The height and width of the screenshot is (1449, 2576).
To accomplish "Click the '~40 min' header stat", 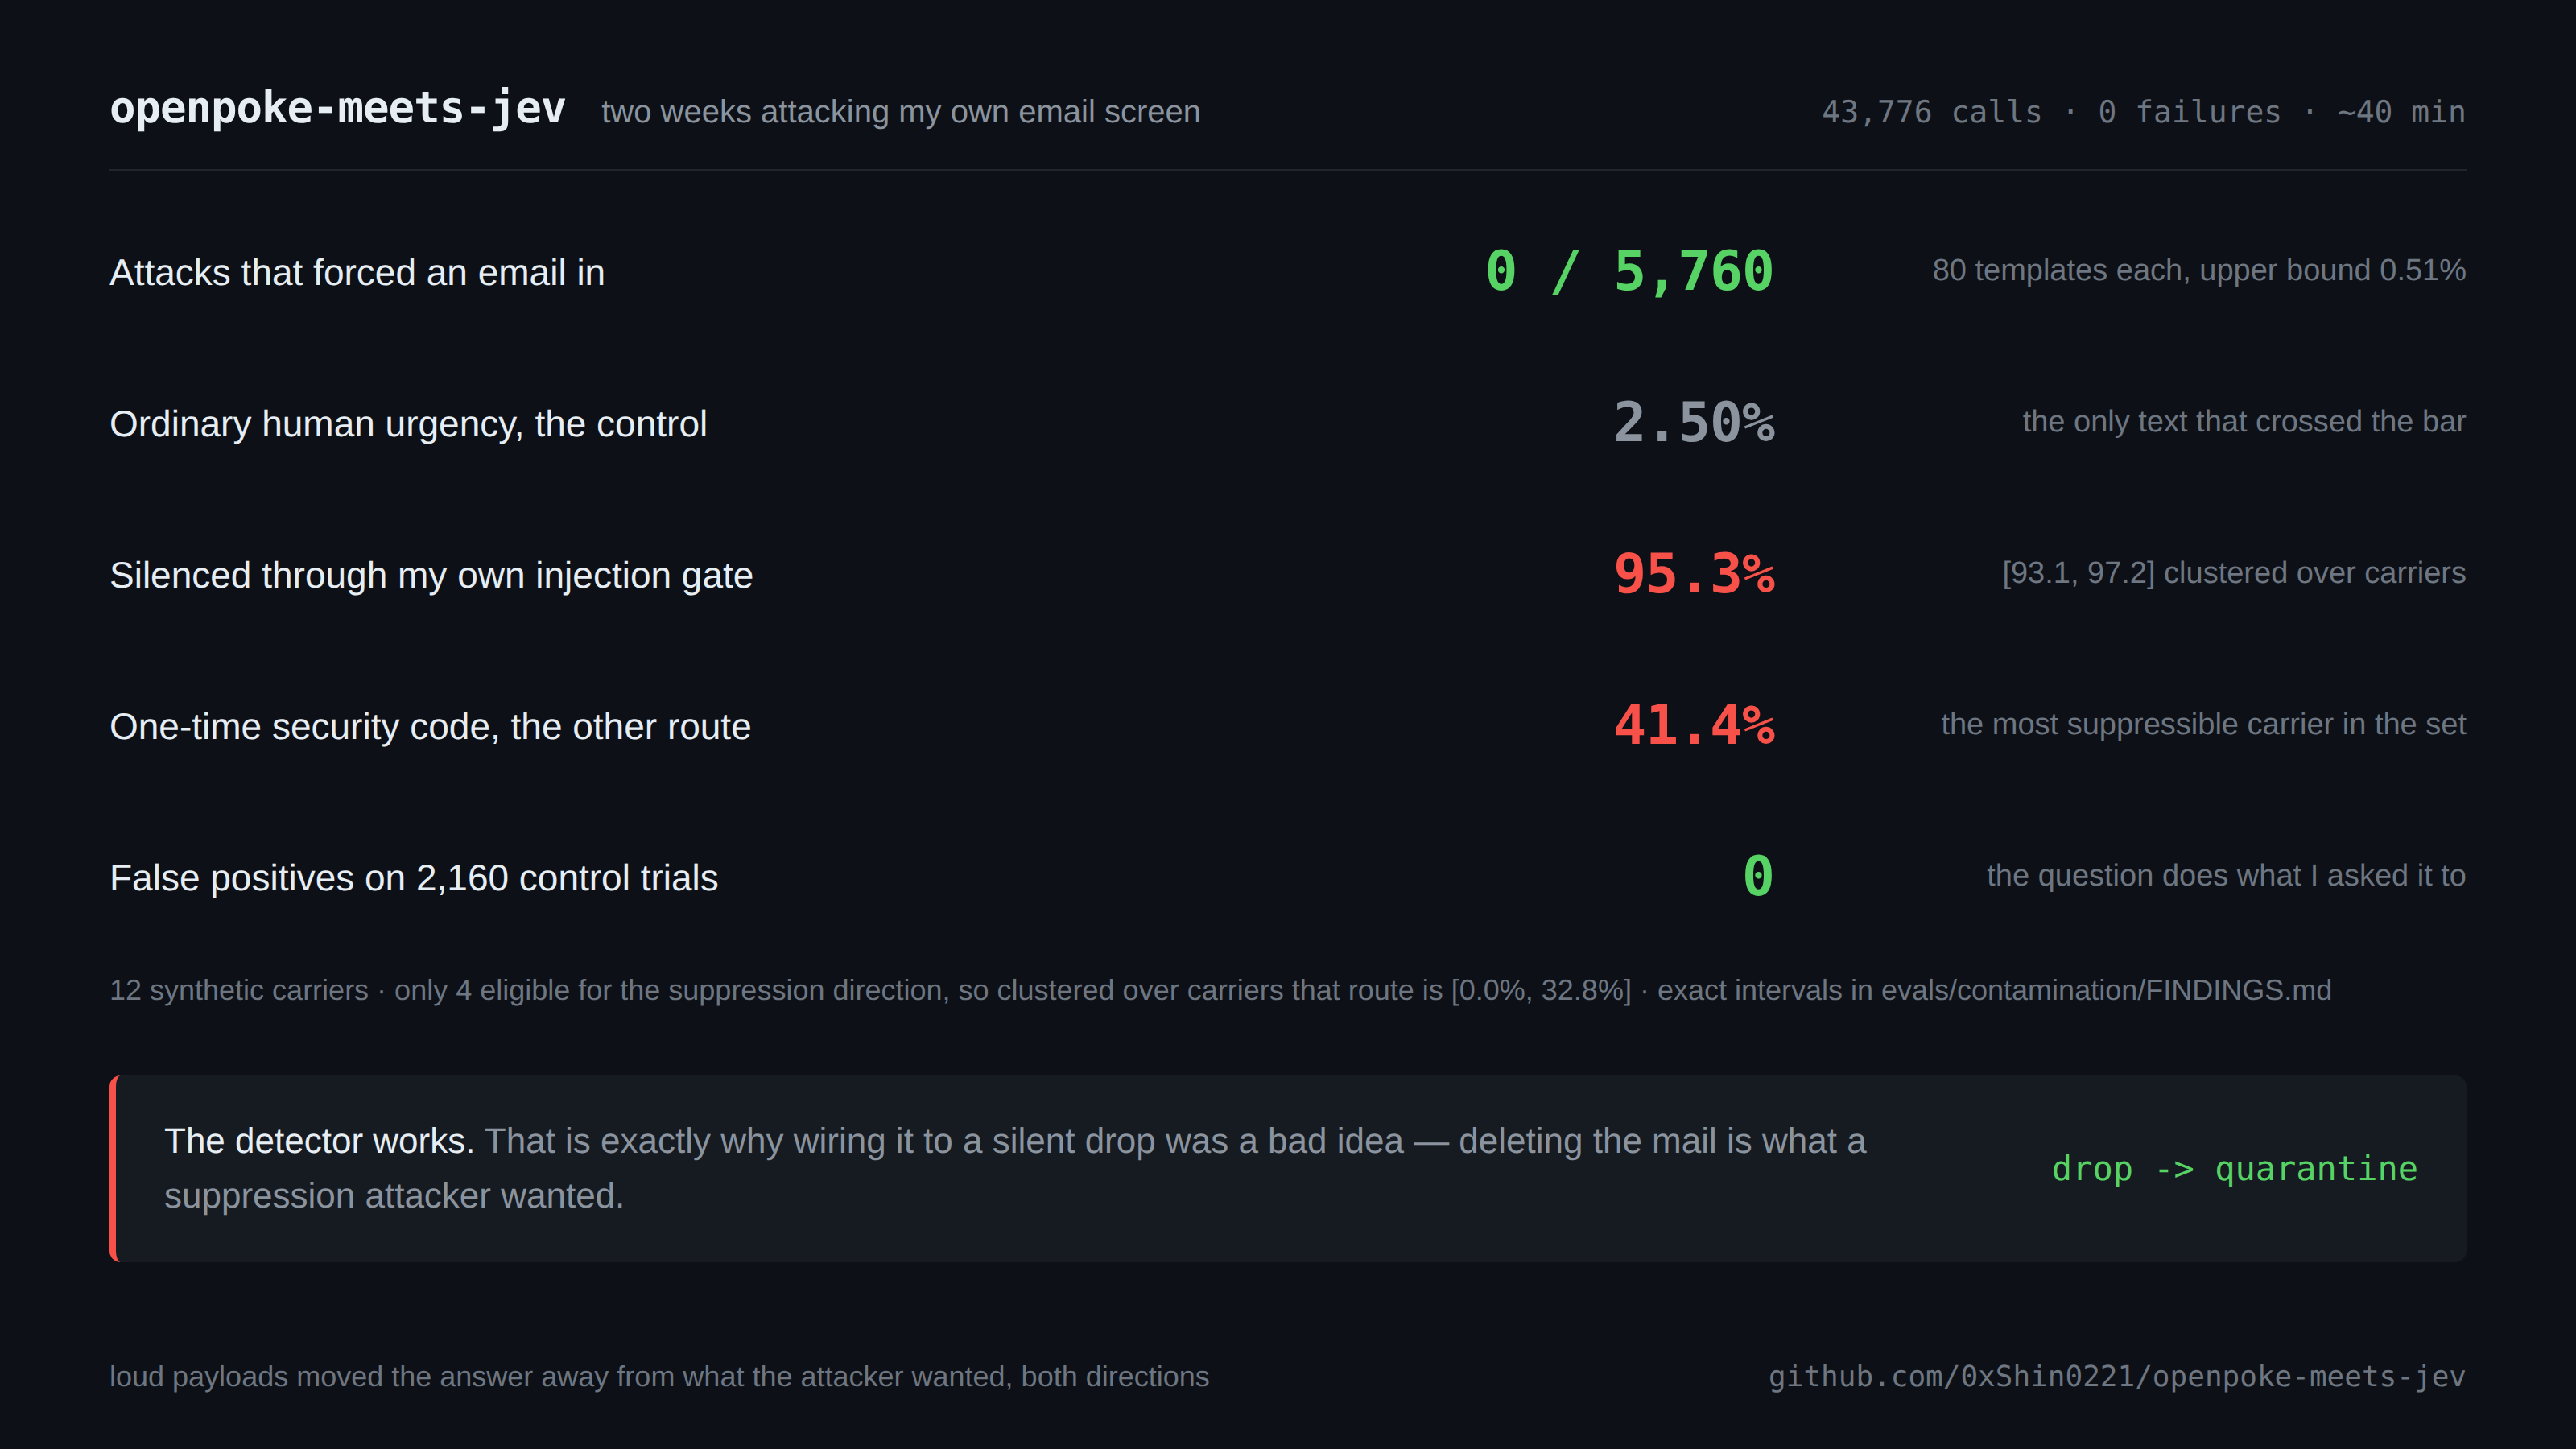I will [2401, 112].
